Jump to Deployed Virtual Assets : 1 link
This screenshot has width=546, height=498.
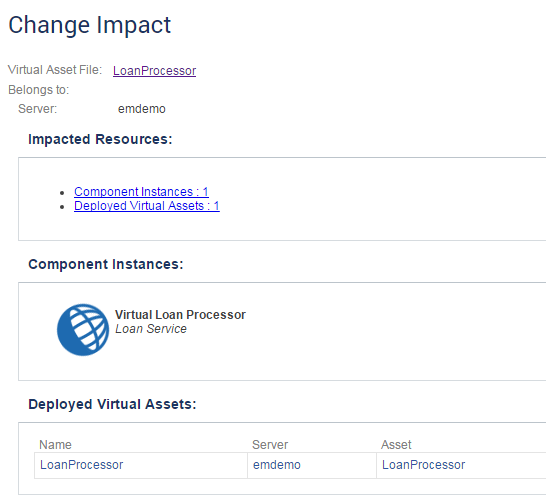pos(147,206)
